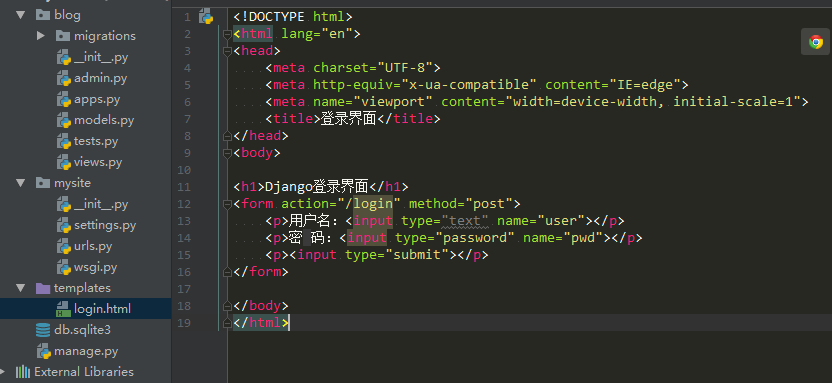832x383 pixels.
Task: Open in Chrome browser icon
Action: [x=816, y=42]
